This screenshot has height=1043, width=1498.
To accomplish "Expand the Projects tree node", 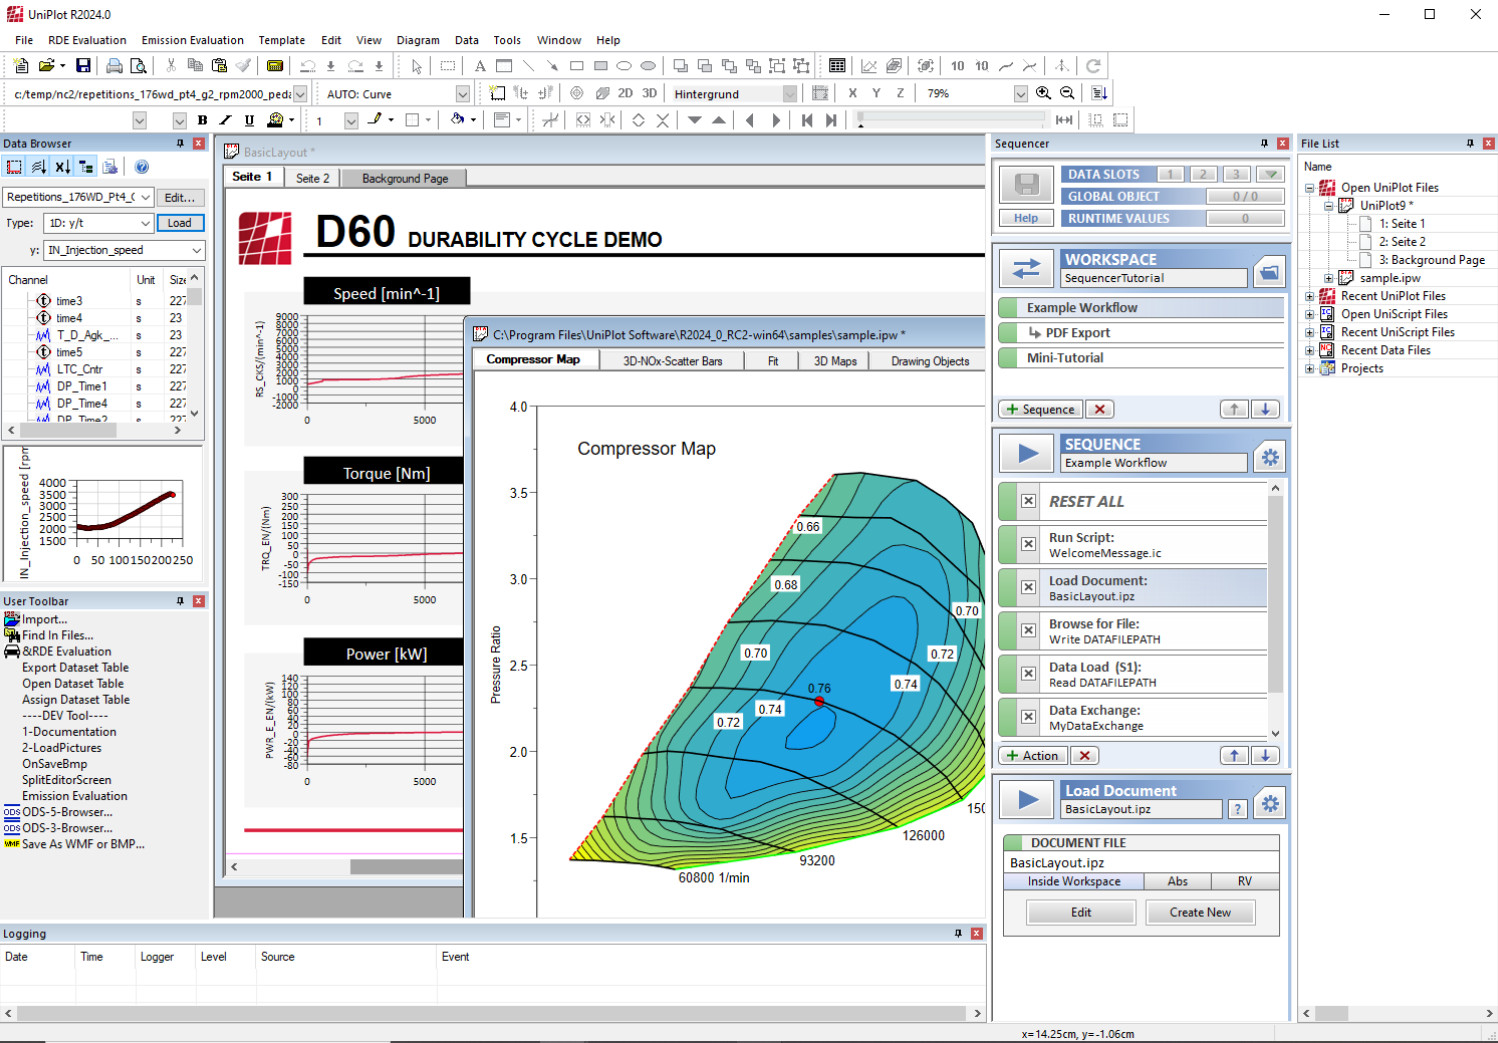I will [x=1310, y=368].
